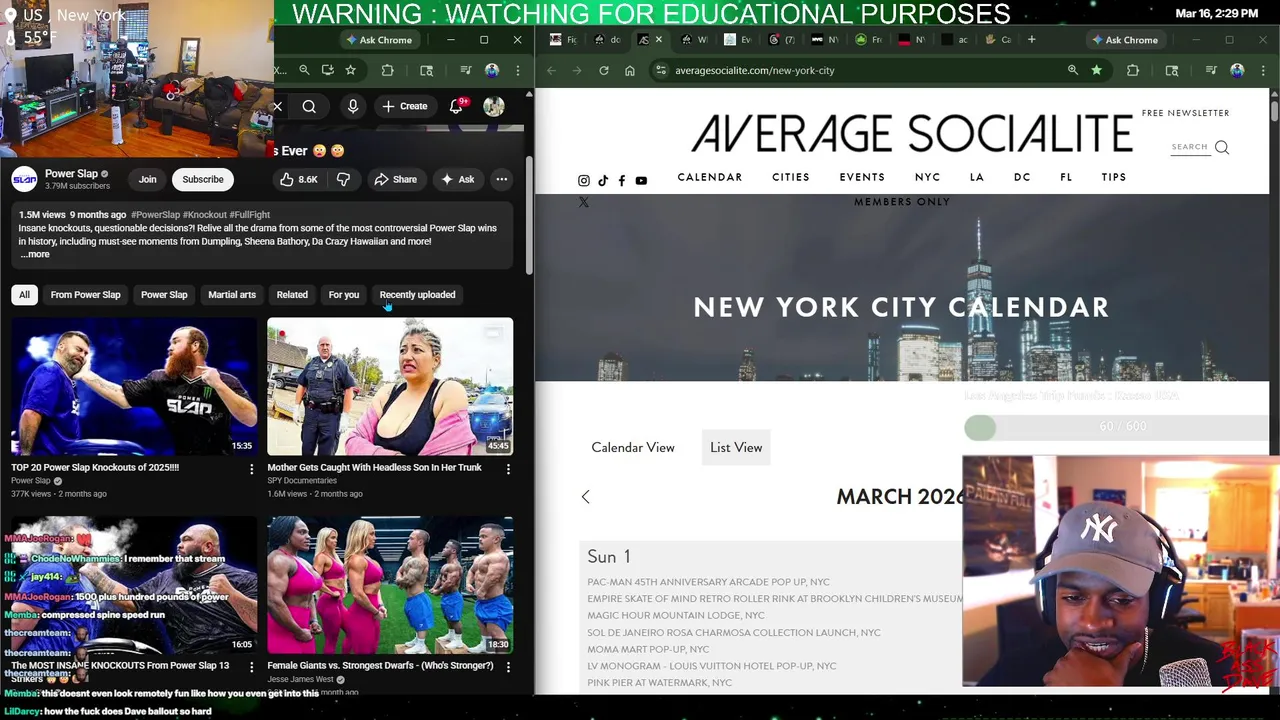Like the video with 8.6K likes
This screenshot has width=1280, height=720.
(x=298, y=179)
